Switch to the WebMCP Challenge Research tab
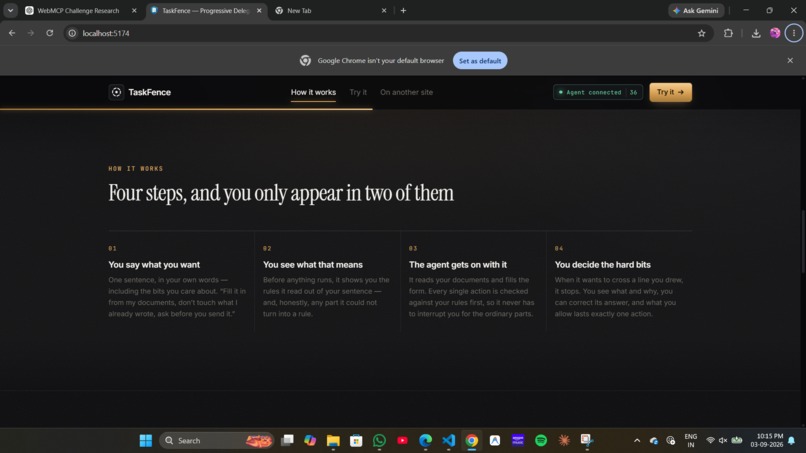The image size is (806, 453). (78, 10)
